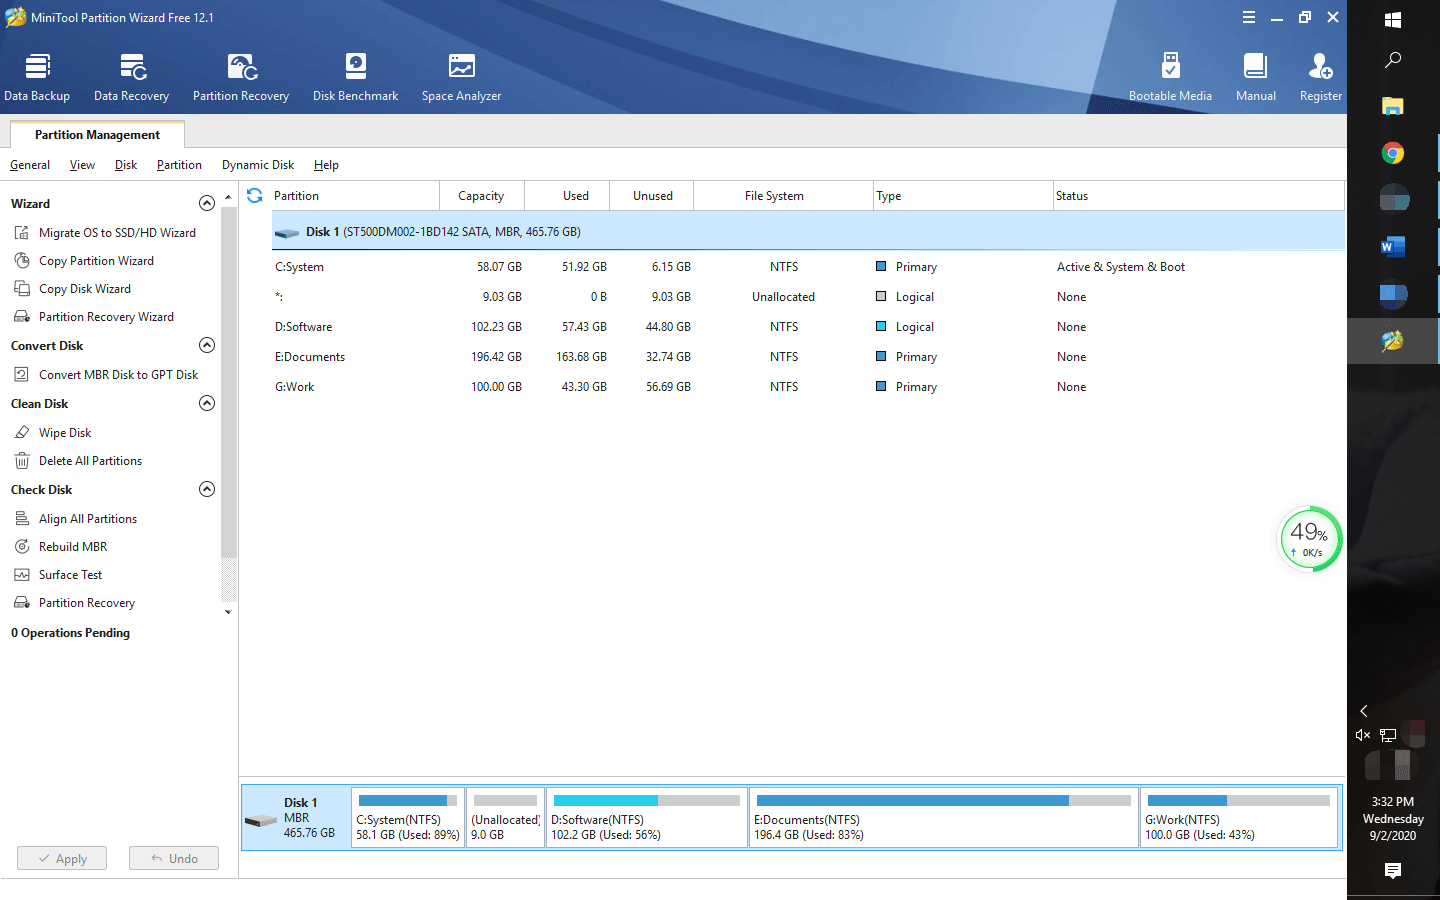1440x900 pixels.
Task: Click the Undo button
Action: click(x=174, y=858)
